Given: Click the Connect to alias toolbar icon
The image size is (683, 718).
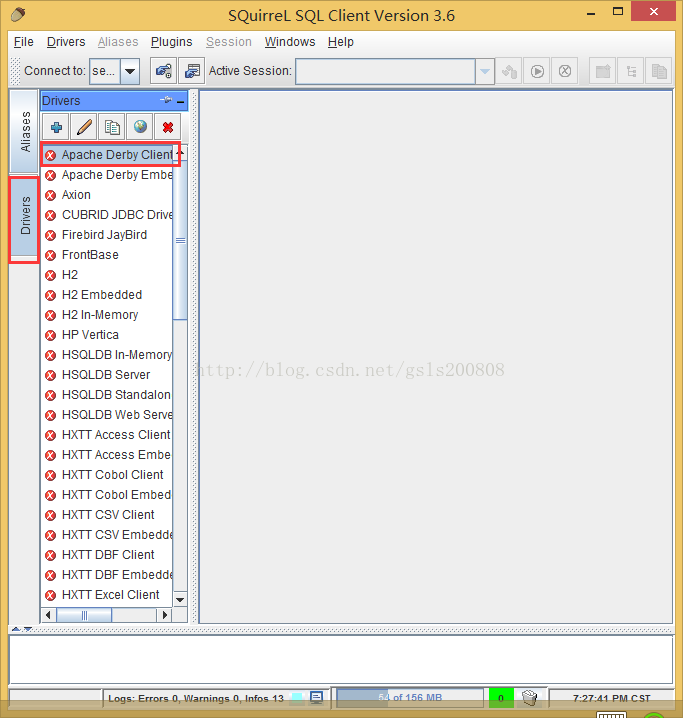Looking at the screenshot, I should tap(163, 71).
